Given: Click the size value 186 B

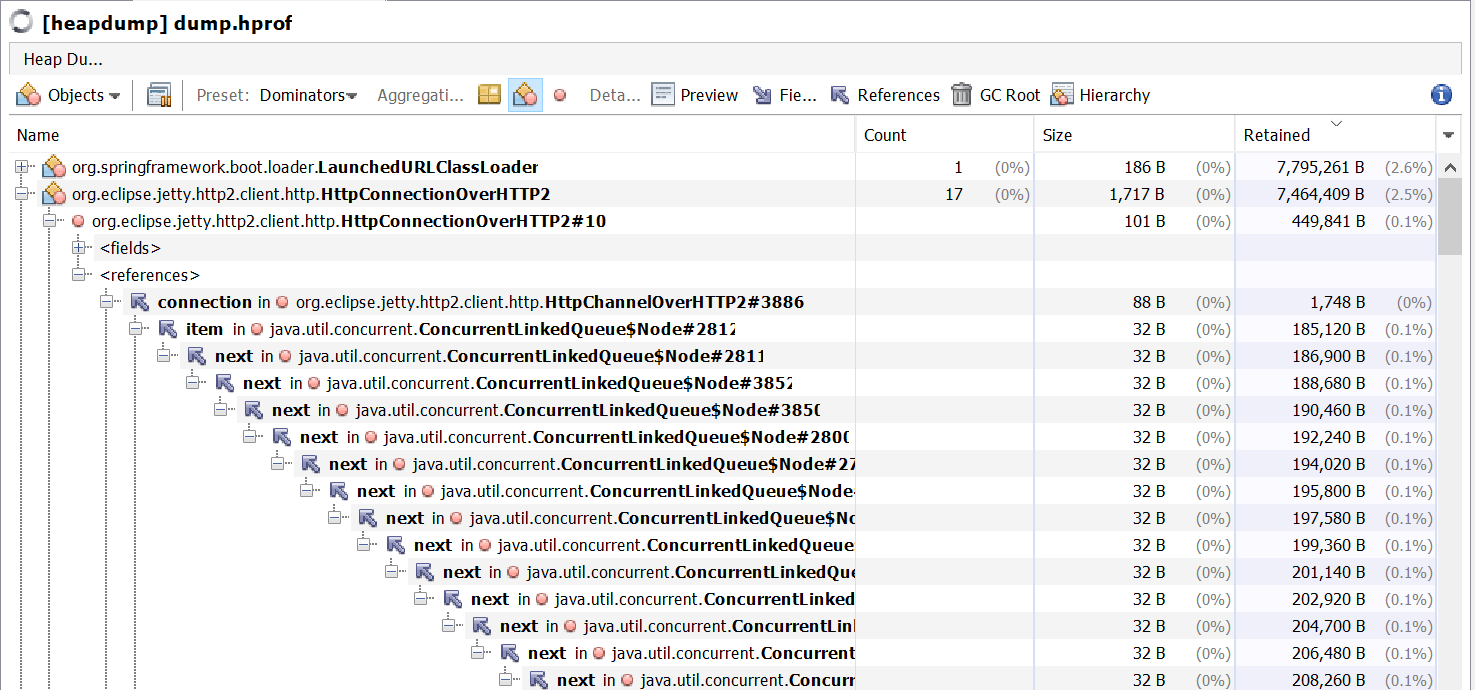Looking at the screenshot, I should tap(1144, 167).
